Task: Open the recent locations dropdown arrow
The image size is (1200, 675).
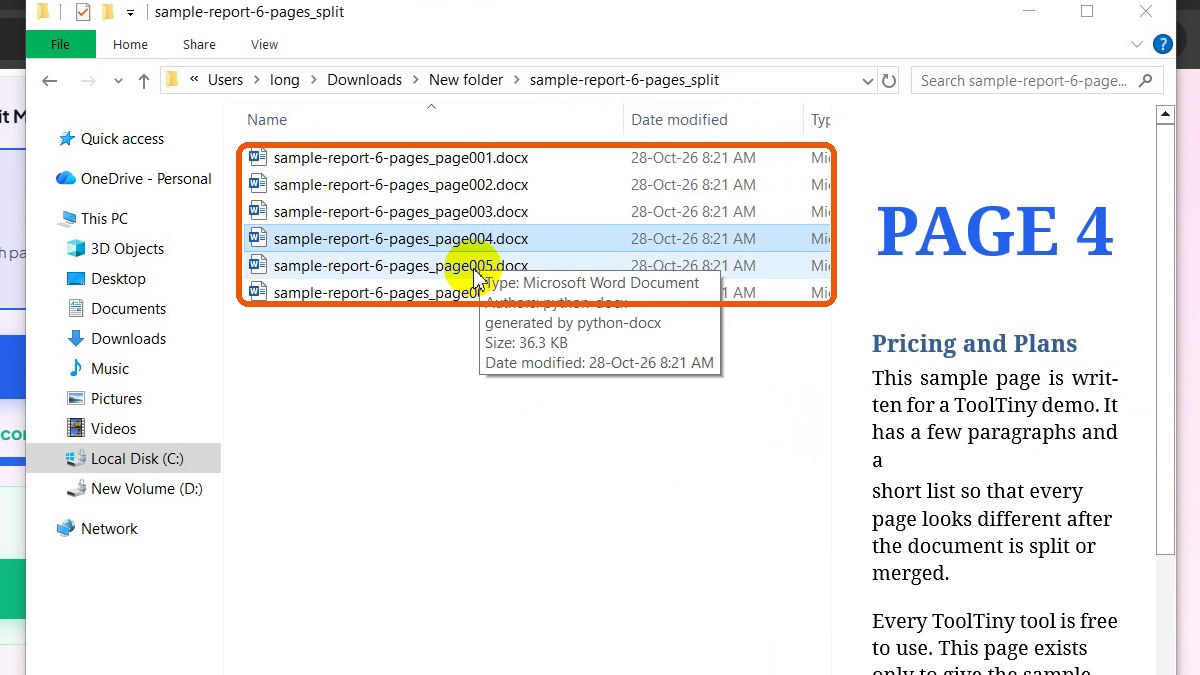Action: [118, 81]
